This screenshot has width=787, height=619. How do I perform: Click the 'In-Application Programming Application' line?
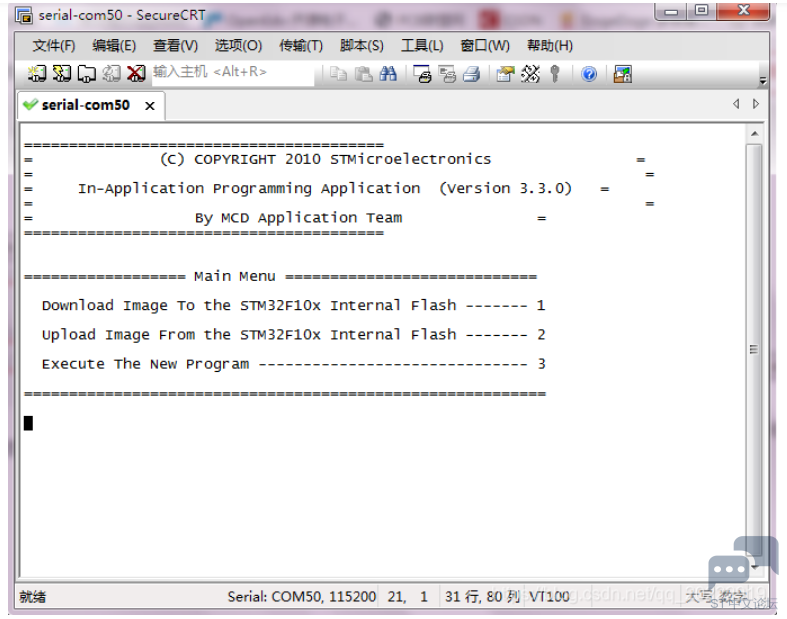(x=325, y=189)
